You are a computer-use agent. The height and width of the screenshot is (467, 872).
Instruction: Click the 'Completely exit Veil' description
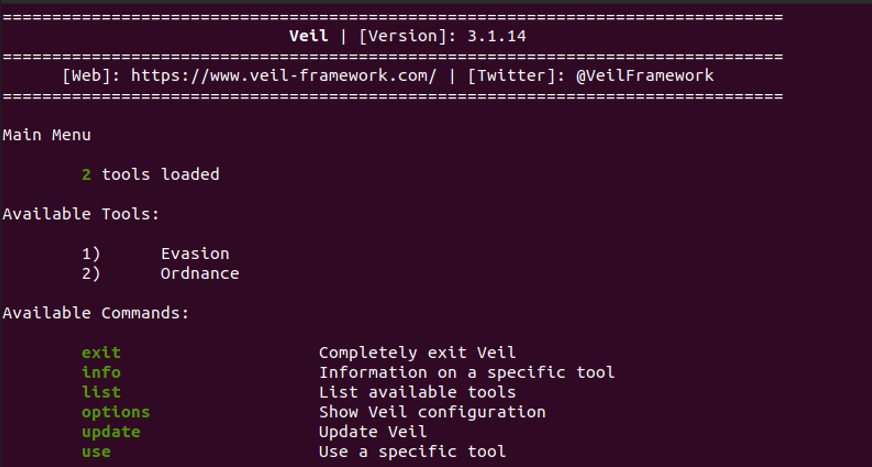pyautogui.click(x=417, y=352)
